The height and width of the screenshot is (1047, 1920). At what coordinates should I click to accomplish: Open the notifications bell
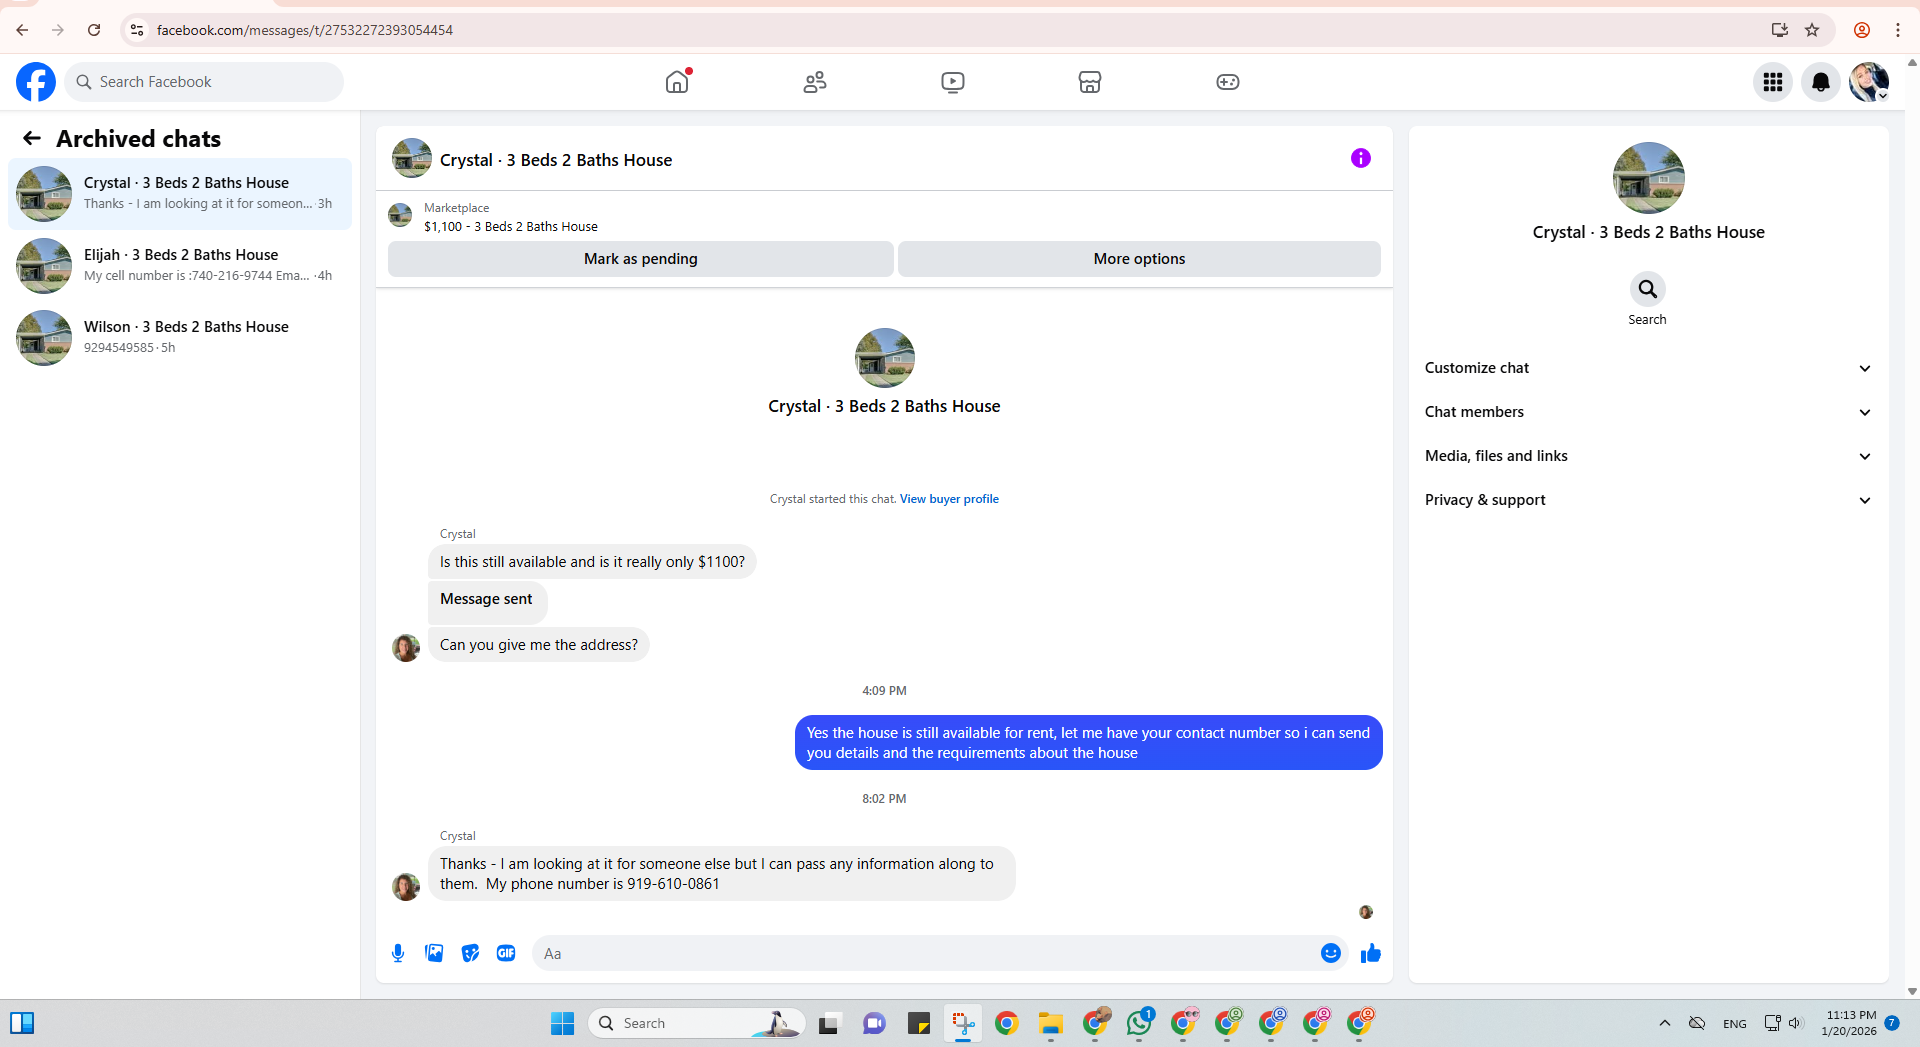[1821, 82]
